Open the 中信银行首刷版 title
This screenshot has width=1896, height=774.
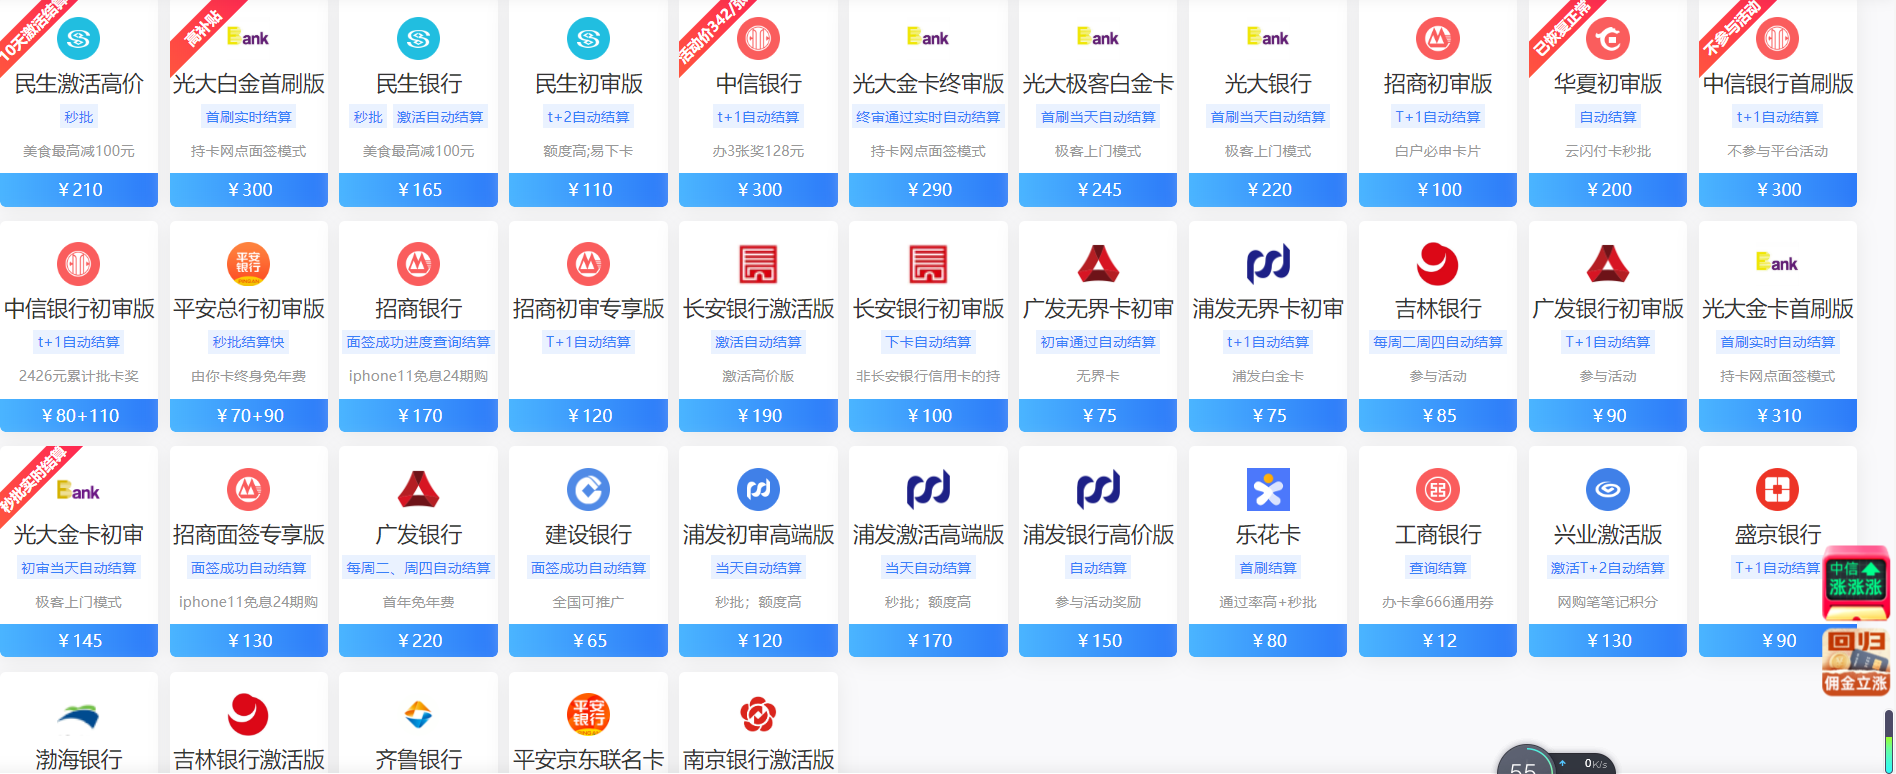[1778, 84]
